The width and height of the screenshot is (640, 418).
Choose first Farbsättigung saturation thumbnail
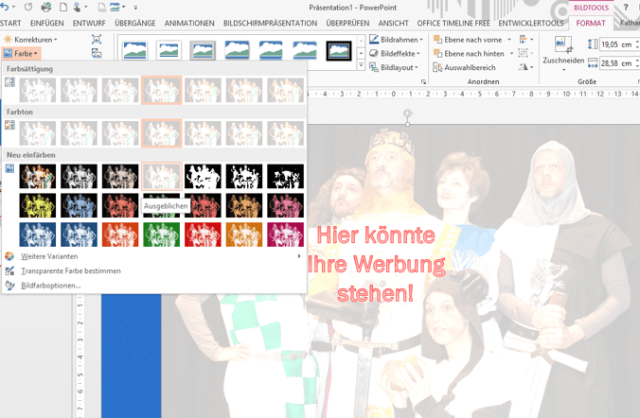point(38,90)
